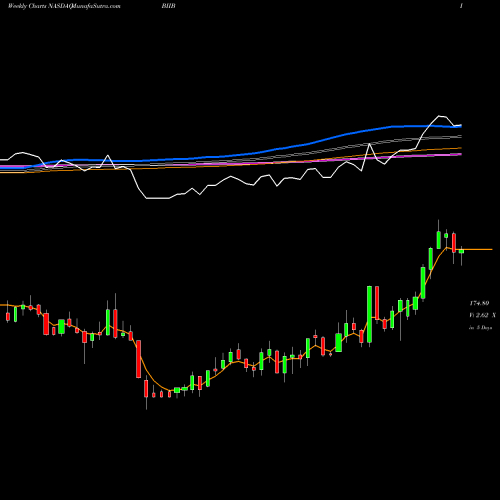Click the 174.89 price value

point(479,303)
